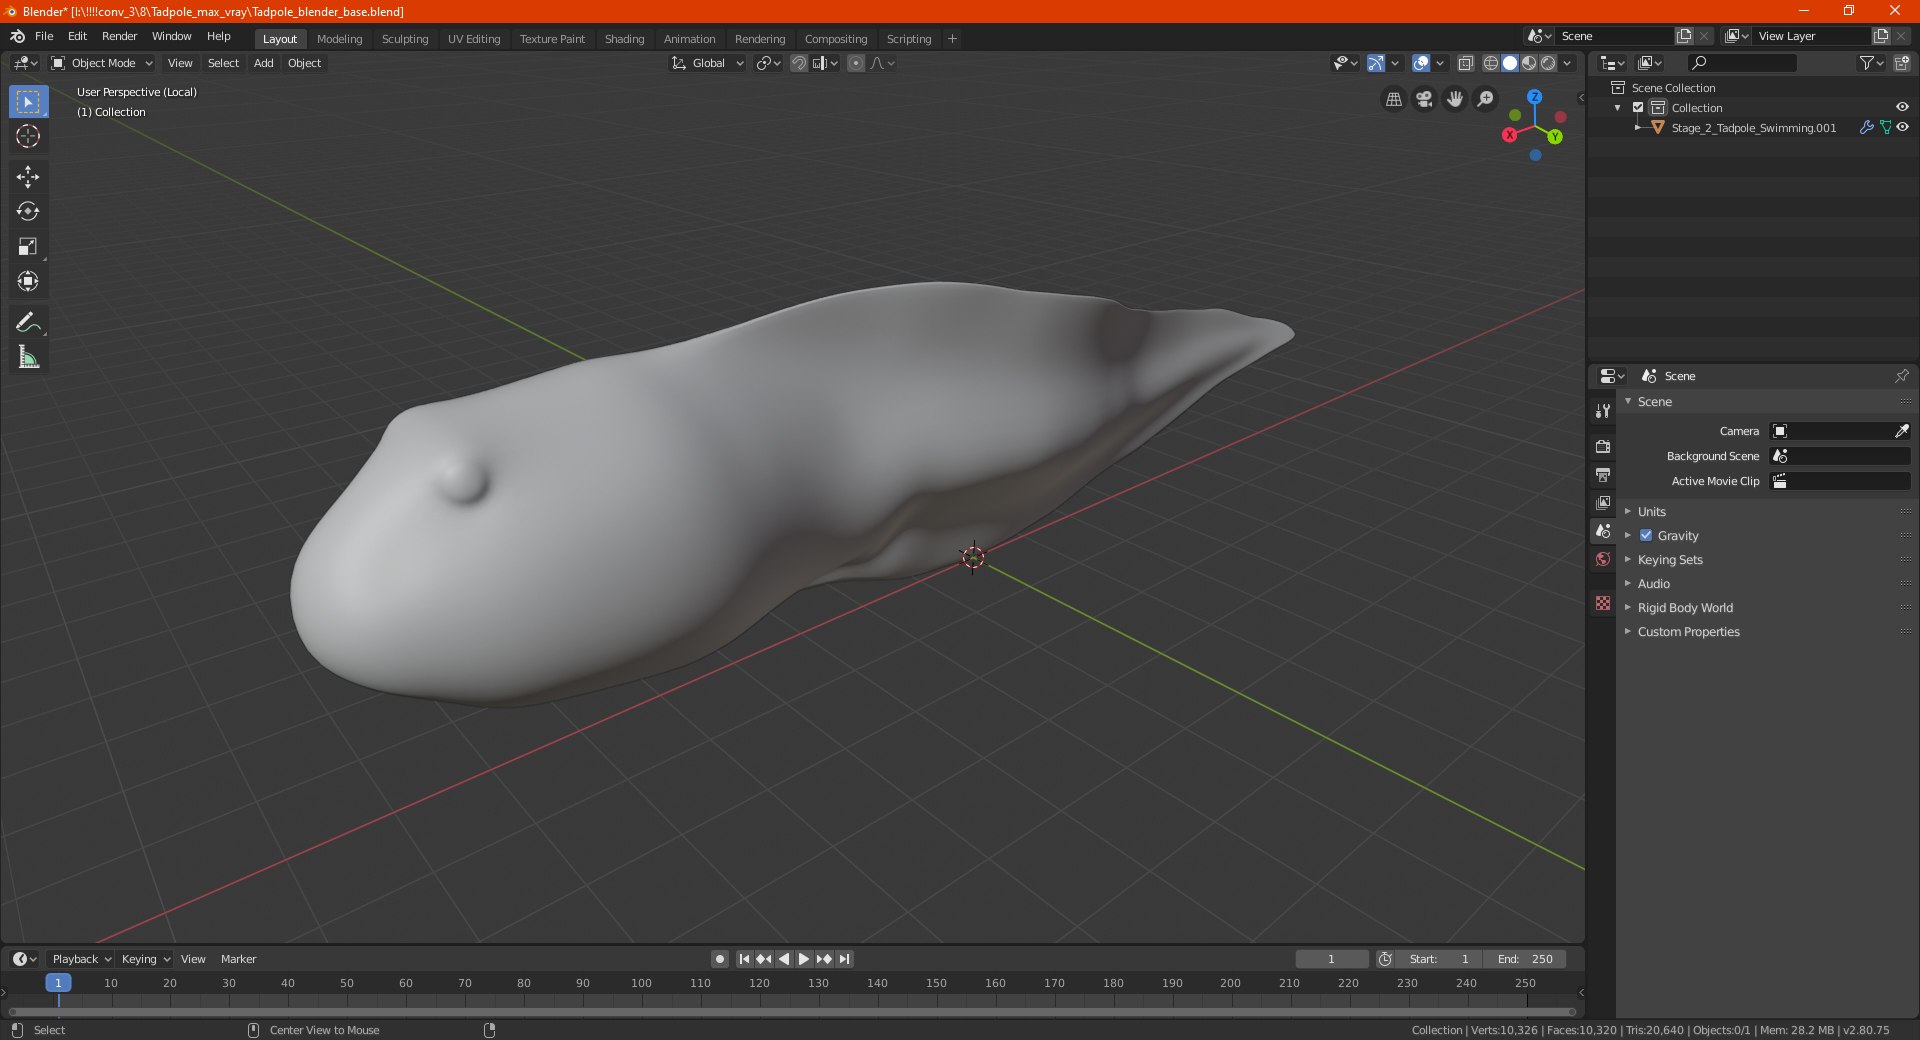Screen dimensions: 1920x1040
Task: Open the pivot point dropdown
Action: pos(768,63)
